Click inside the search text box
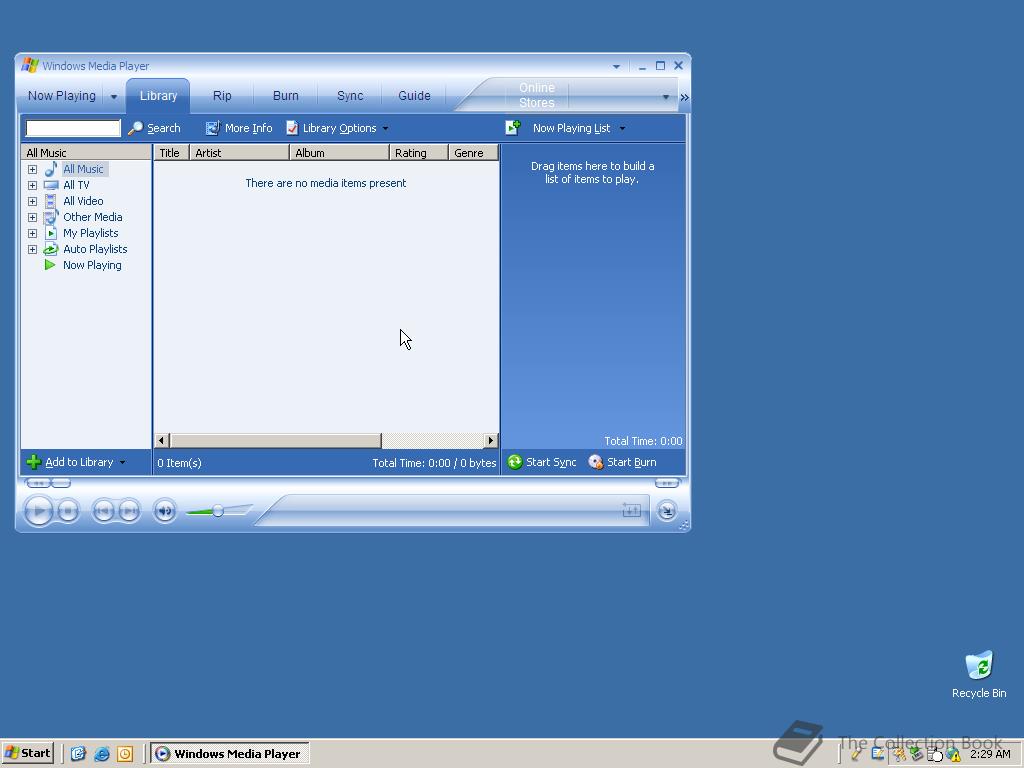The image size is (1024, 768). click(x=72, y=128)
